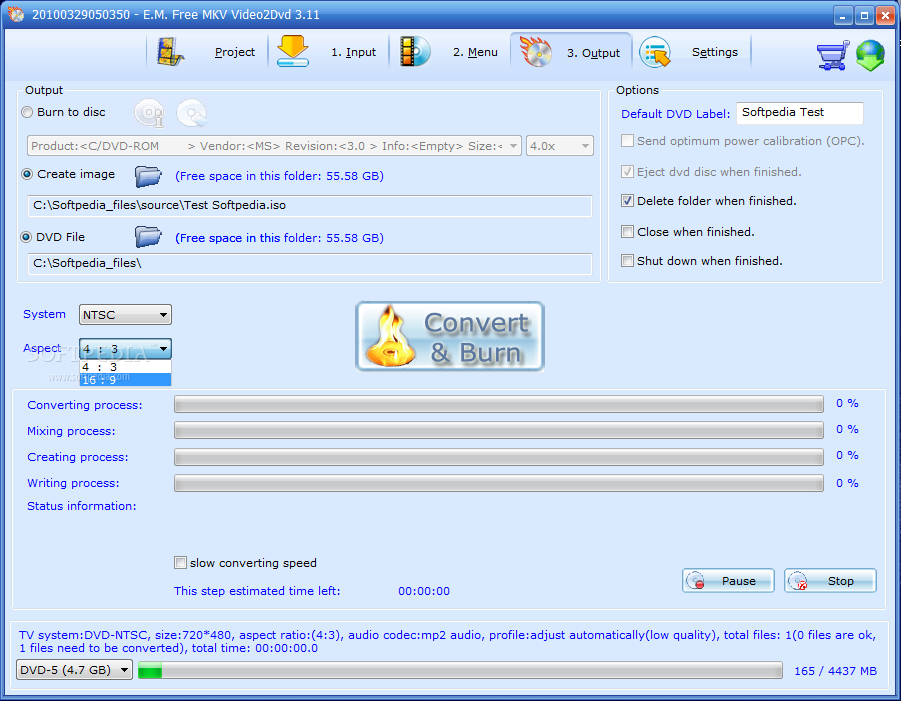Choose 16 : 9 aspect option
Viewport: 901px width, 701px height.
pyautogui.click(x=125, y=380)
